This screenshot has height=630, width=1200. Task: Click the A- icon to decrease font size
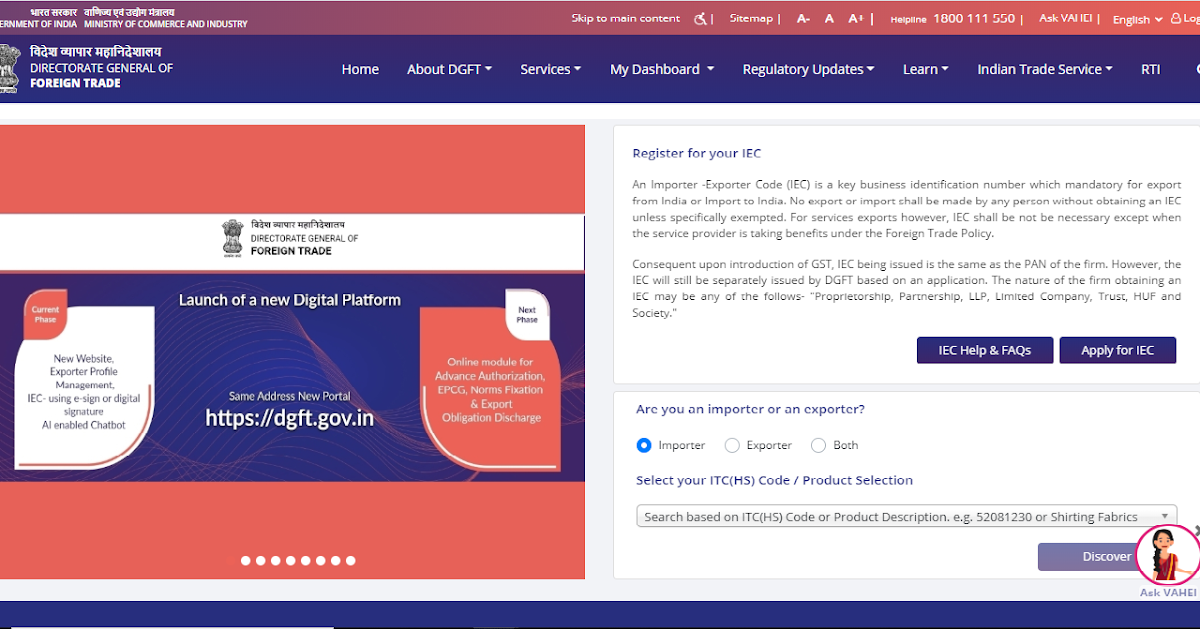click(803, 17)
